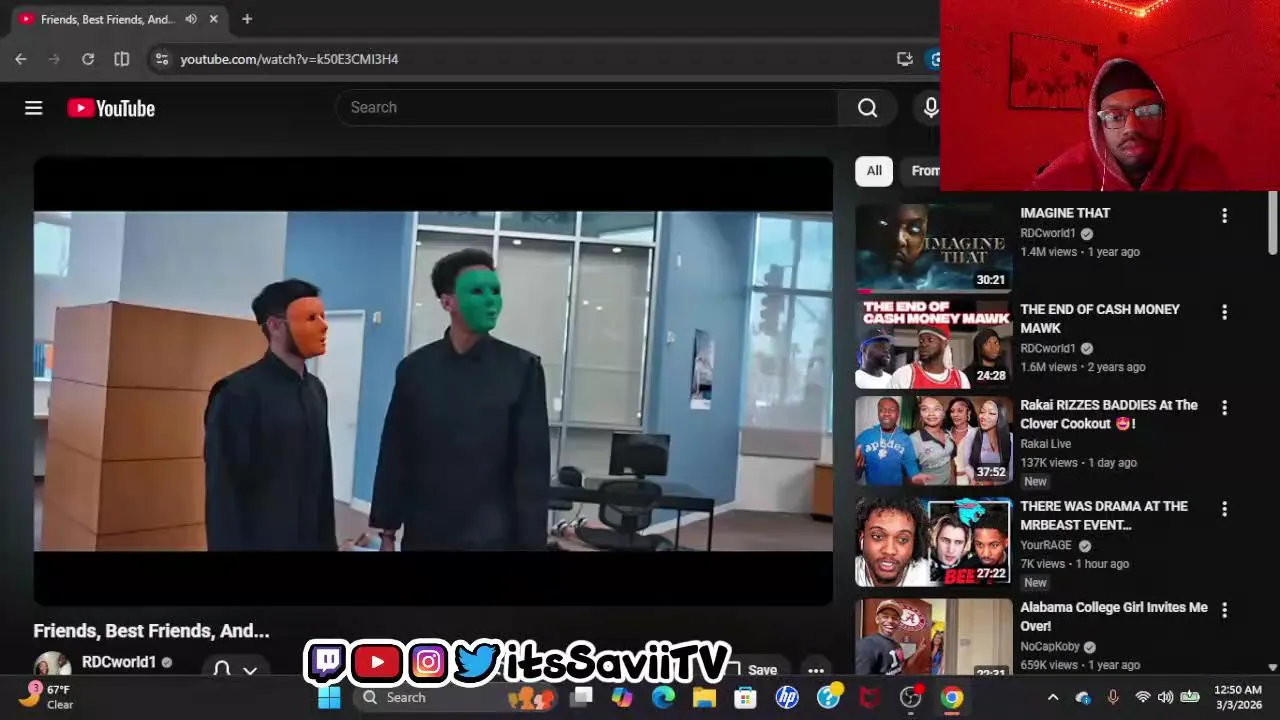Viewport: 1280px width, 720px height.
Task: Open the weather widget showing 67°F
Action: click(47, 697)
